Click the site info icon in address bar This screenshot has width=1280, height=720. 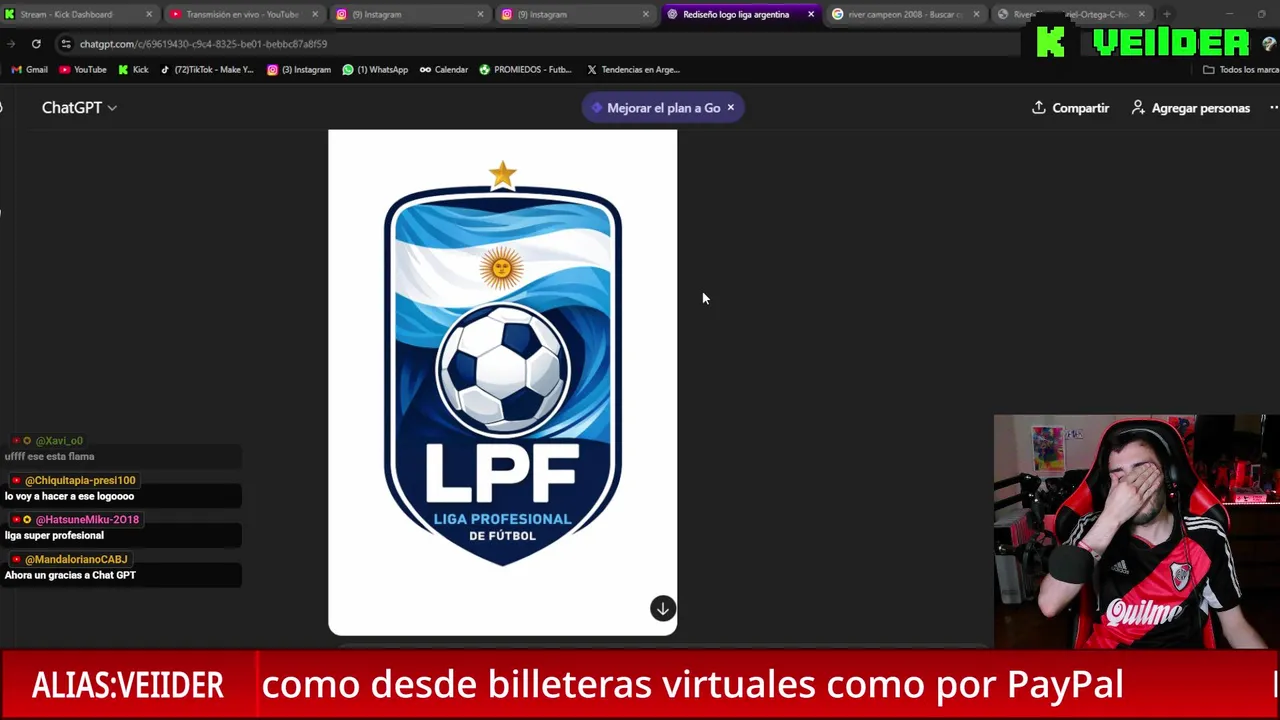coord(66,44)
